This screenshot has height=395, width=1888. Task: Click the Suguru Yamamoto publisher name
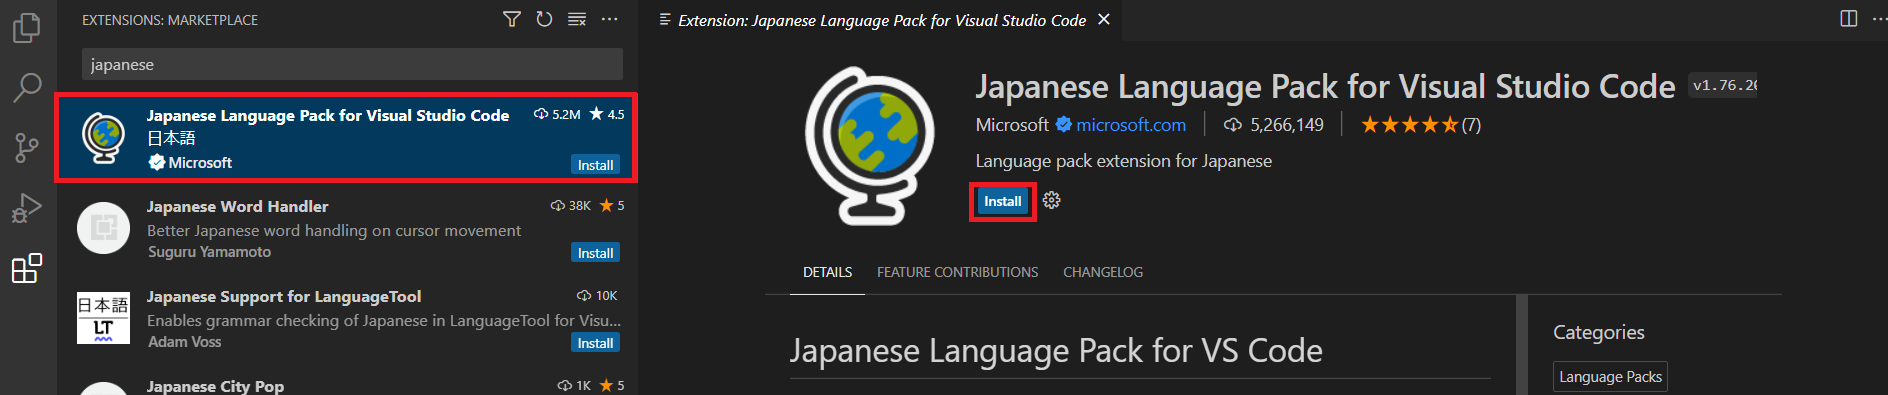209,252
